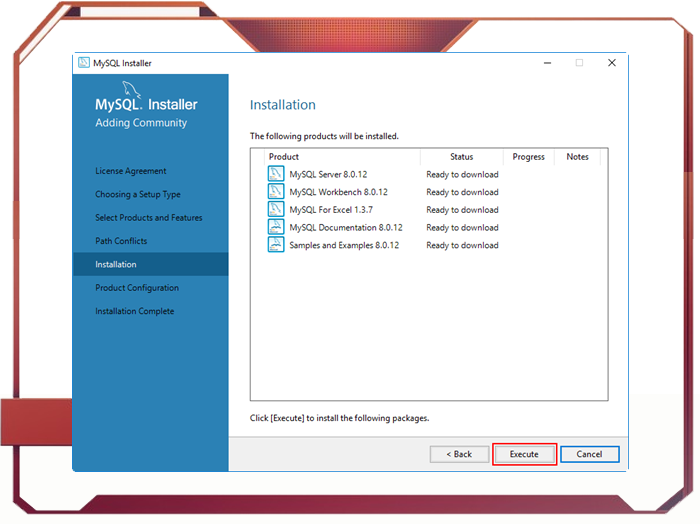Click the Installation Complete step

coord(135,311)
